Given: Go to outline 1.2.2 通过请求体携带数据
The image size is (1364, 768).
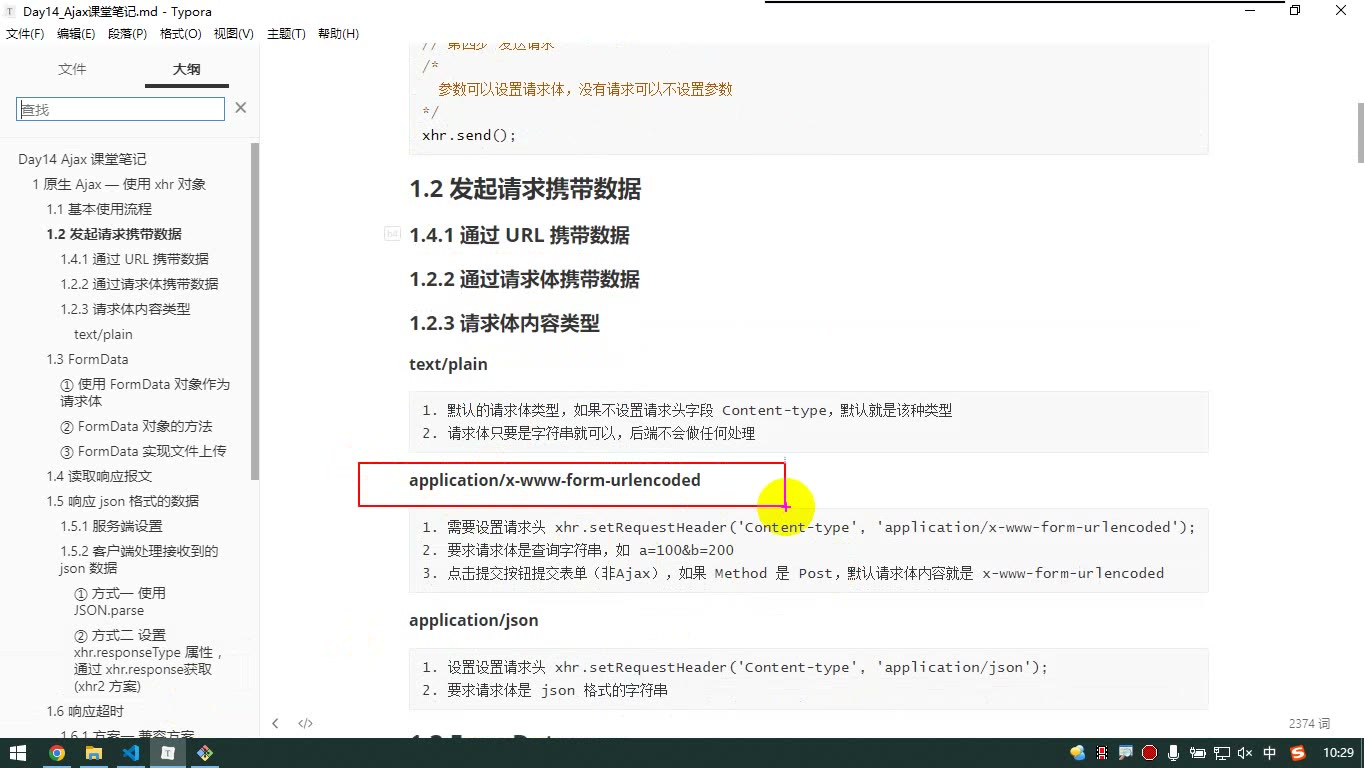Looking at the screenshot, I should click(139, 284).
